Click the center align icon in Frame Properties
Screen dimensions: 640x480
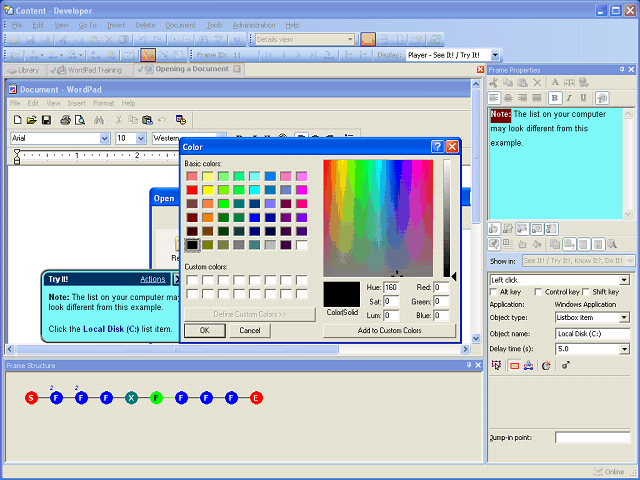pyautogui.click(x=508, y=98)
